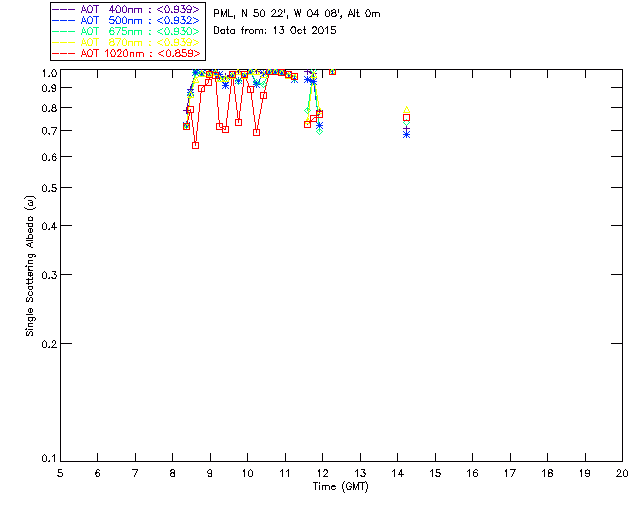
Task: Click the 'Data from: 13 Oct 2015' text
Action: coord(275,30)
